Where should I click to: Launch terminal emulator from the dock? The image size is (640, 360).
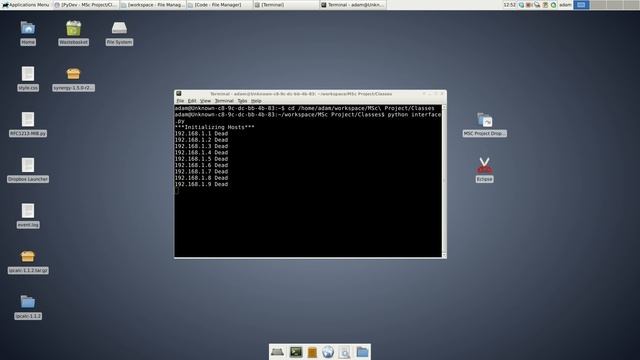(x=296, y=352)
